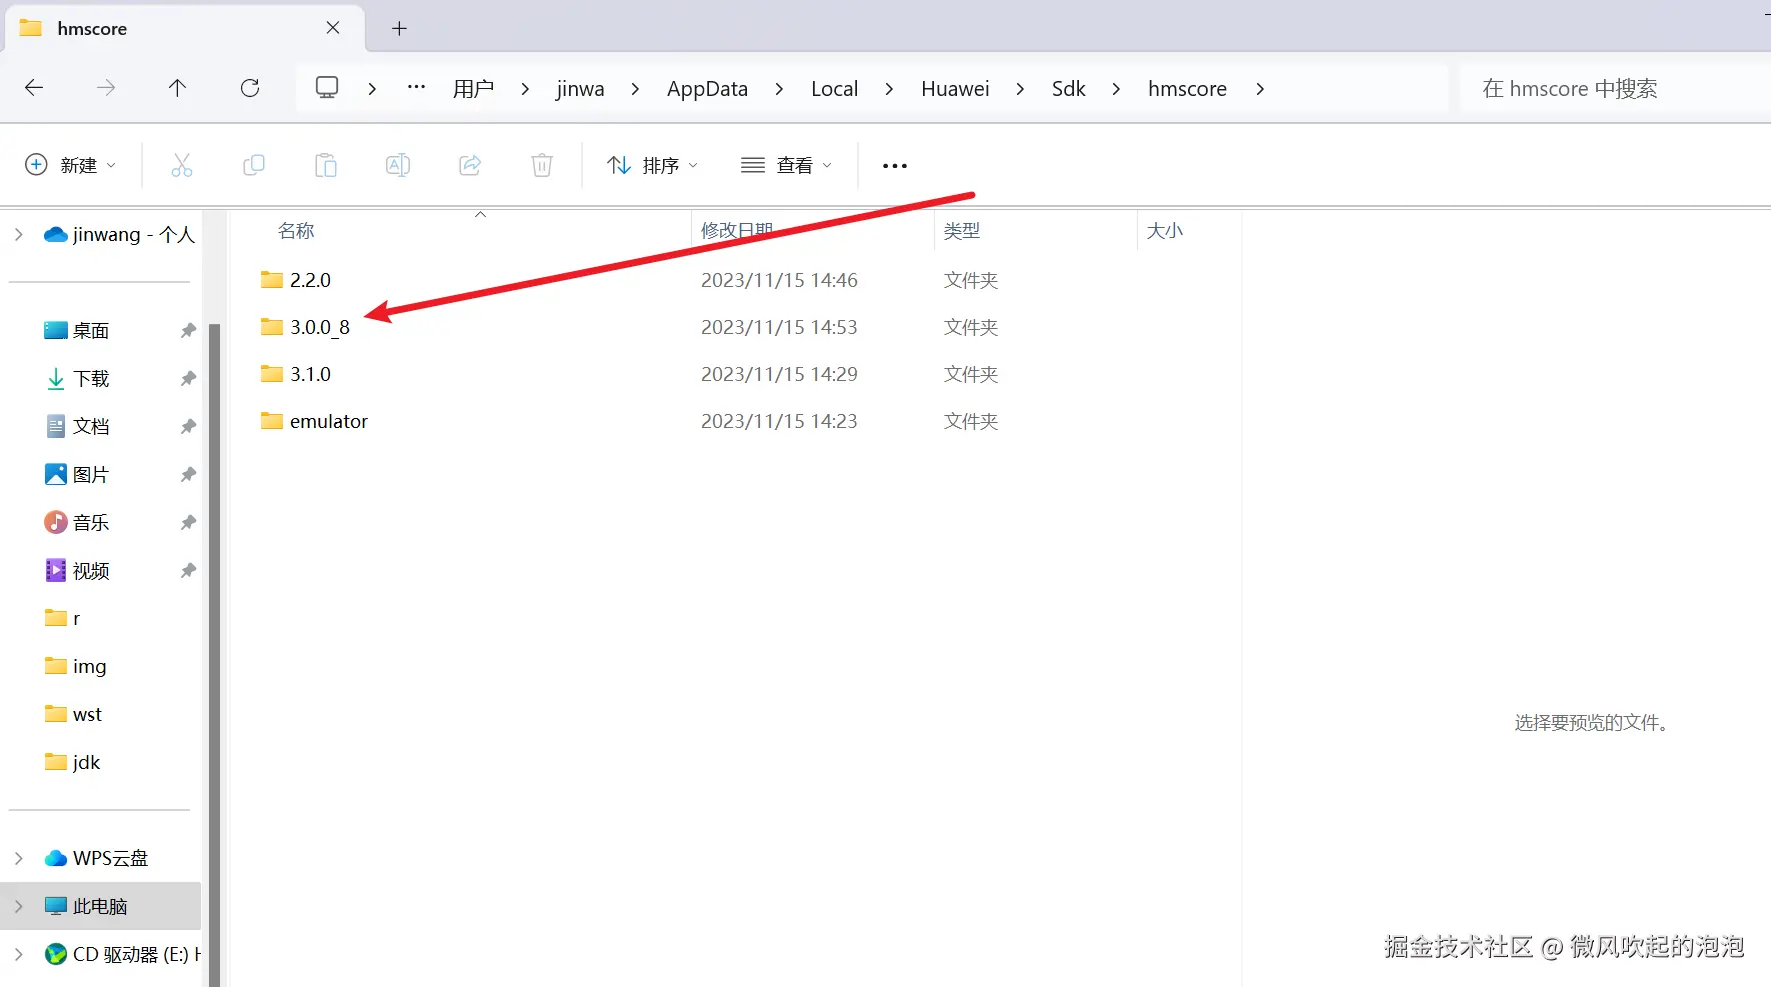Select 此电脑 in the sidebar
The height and width of the screenshot is (987, 1771).
click(x=100, y=906)
